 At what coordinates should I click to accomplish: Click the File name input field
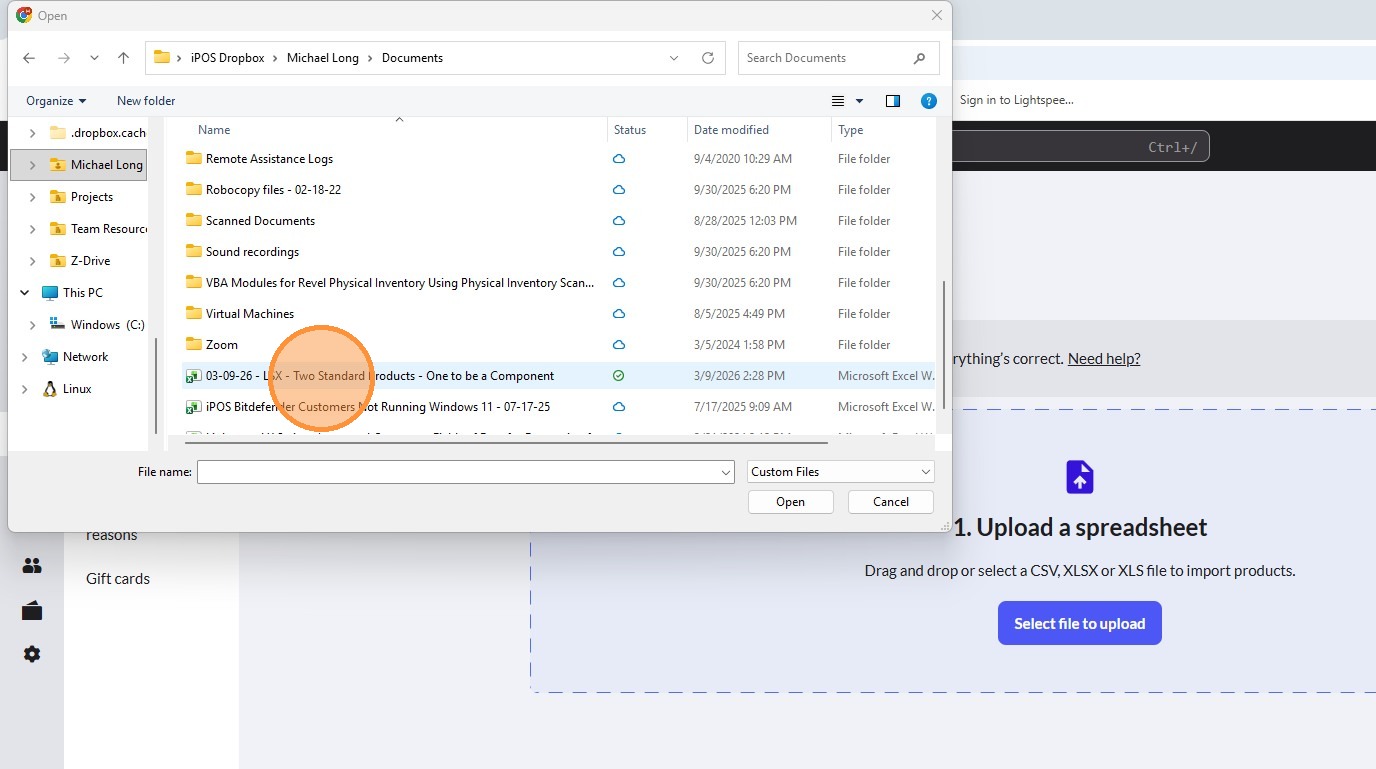458,471
